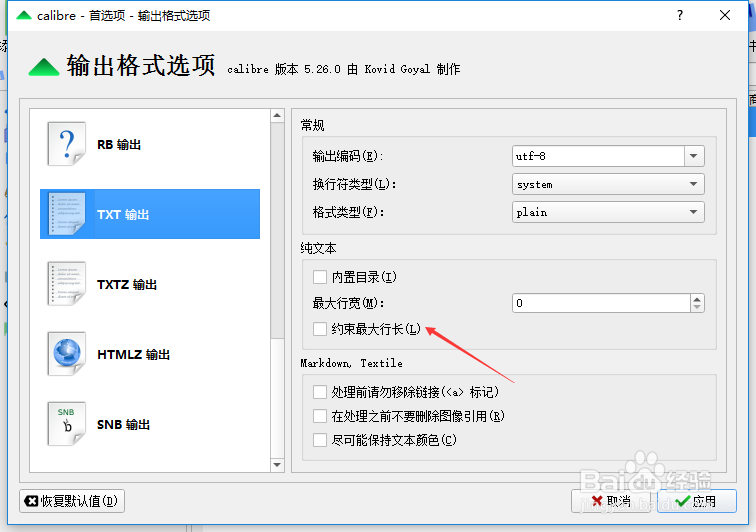Image resolution: width=756 pixels, height=532 pixels.
Task: Click the TXTZ 输出 document icon
Action: pyautogui.click(x=67, y=284)
